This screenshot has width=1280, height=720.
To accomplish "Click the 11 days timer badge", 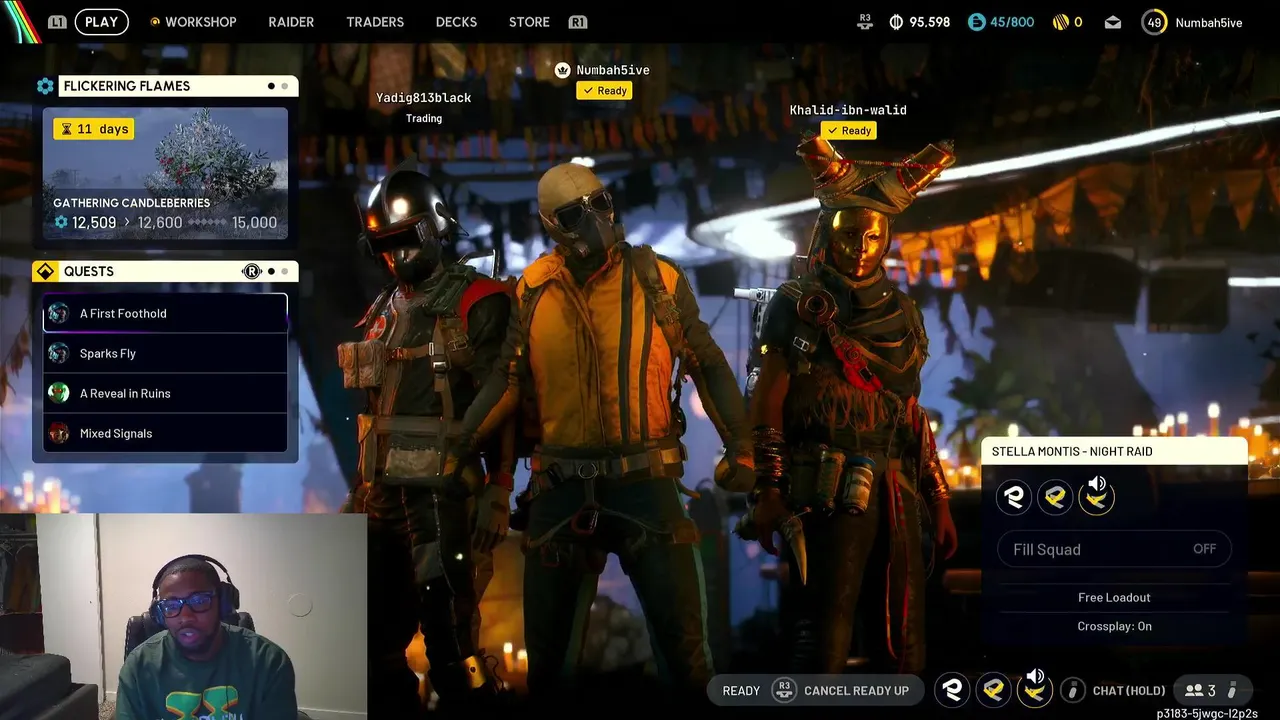I will [x=94, y=129].
